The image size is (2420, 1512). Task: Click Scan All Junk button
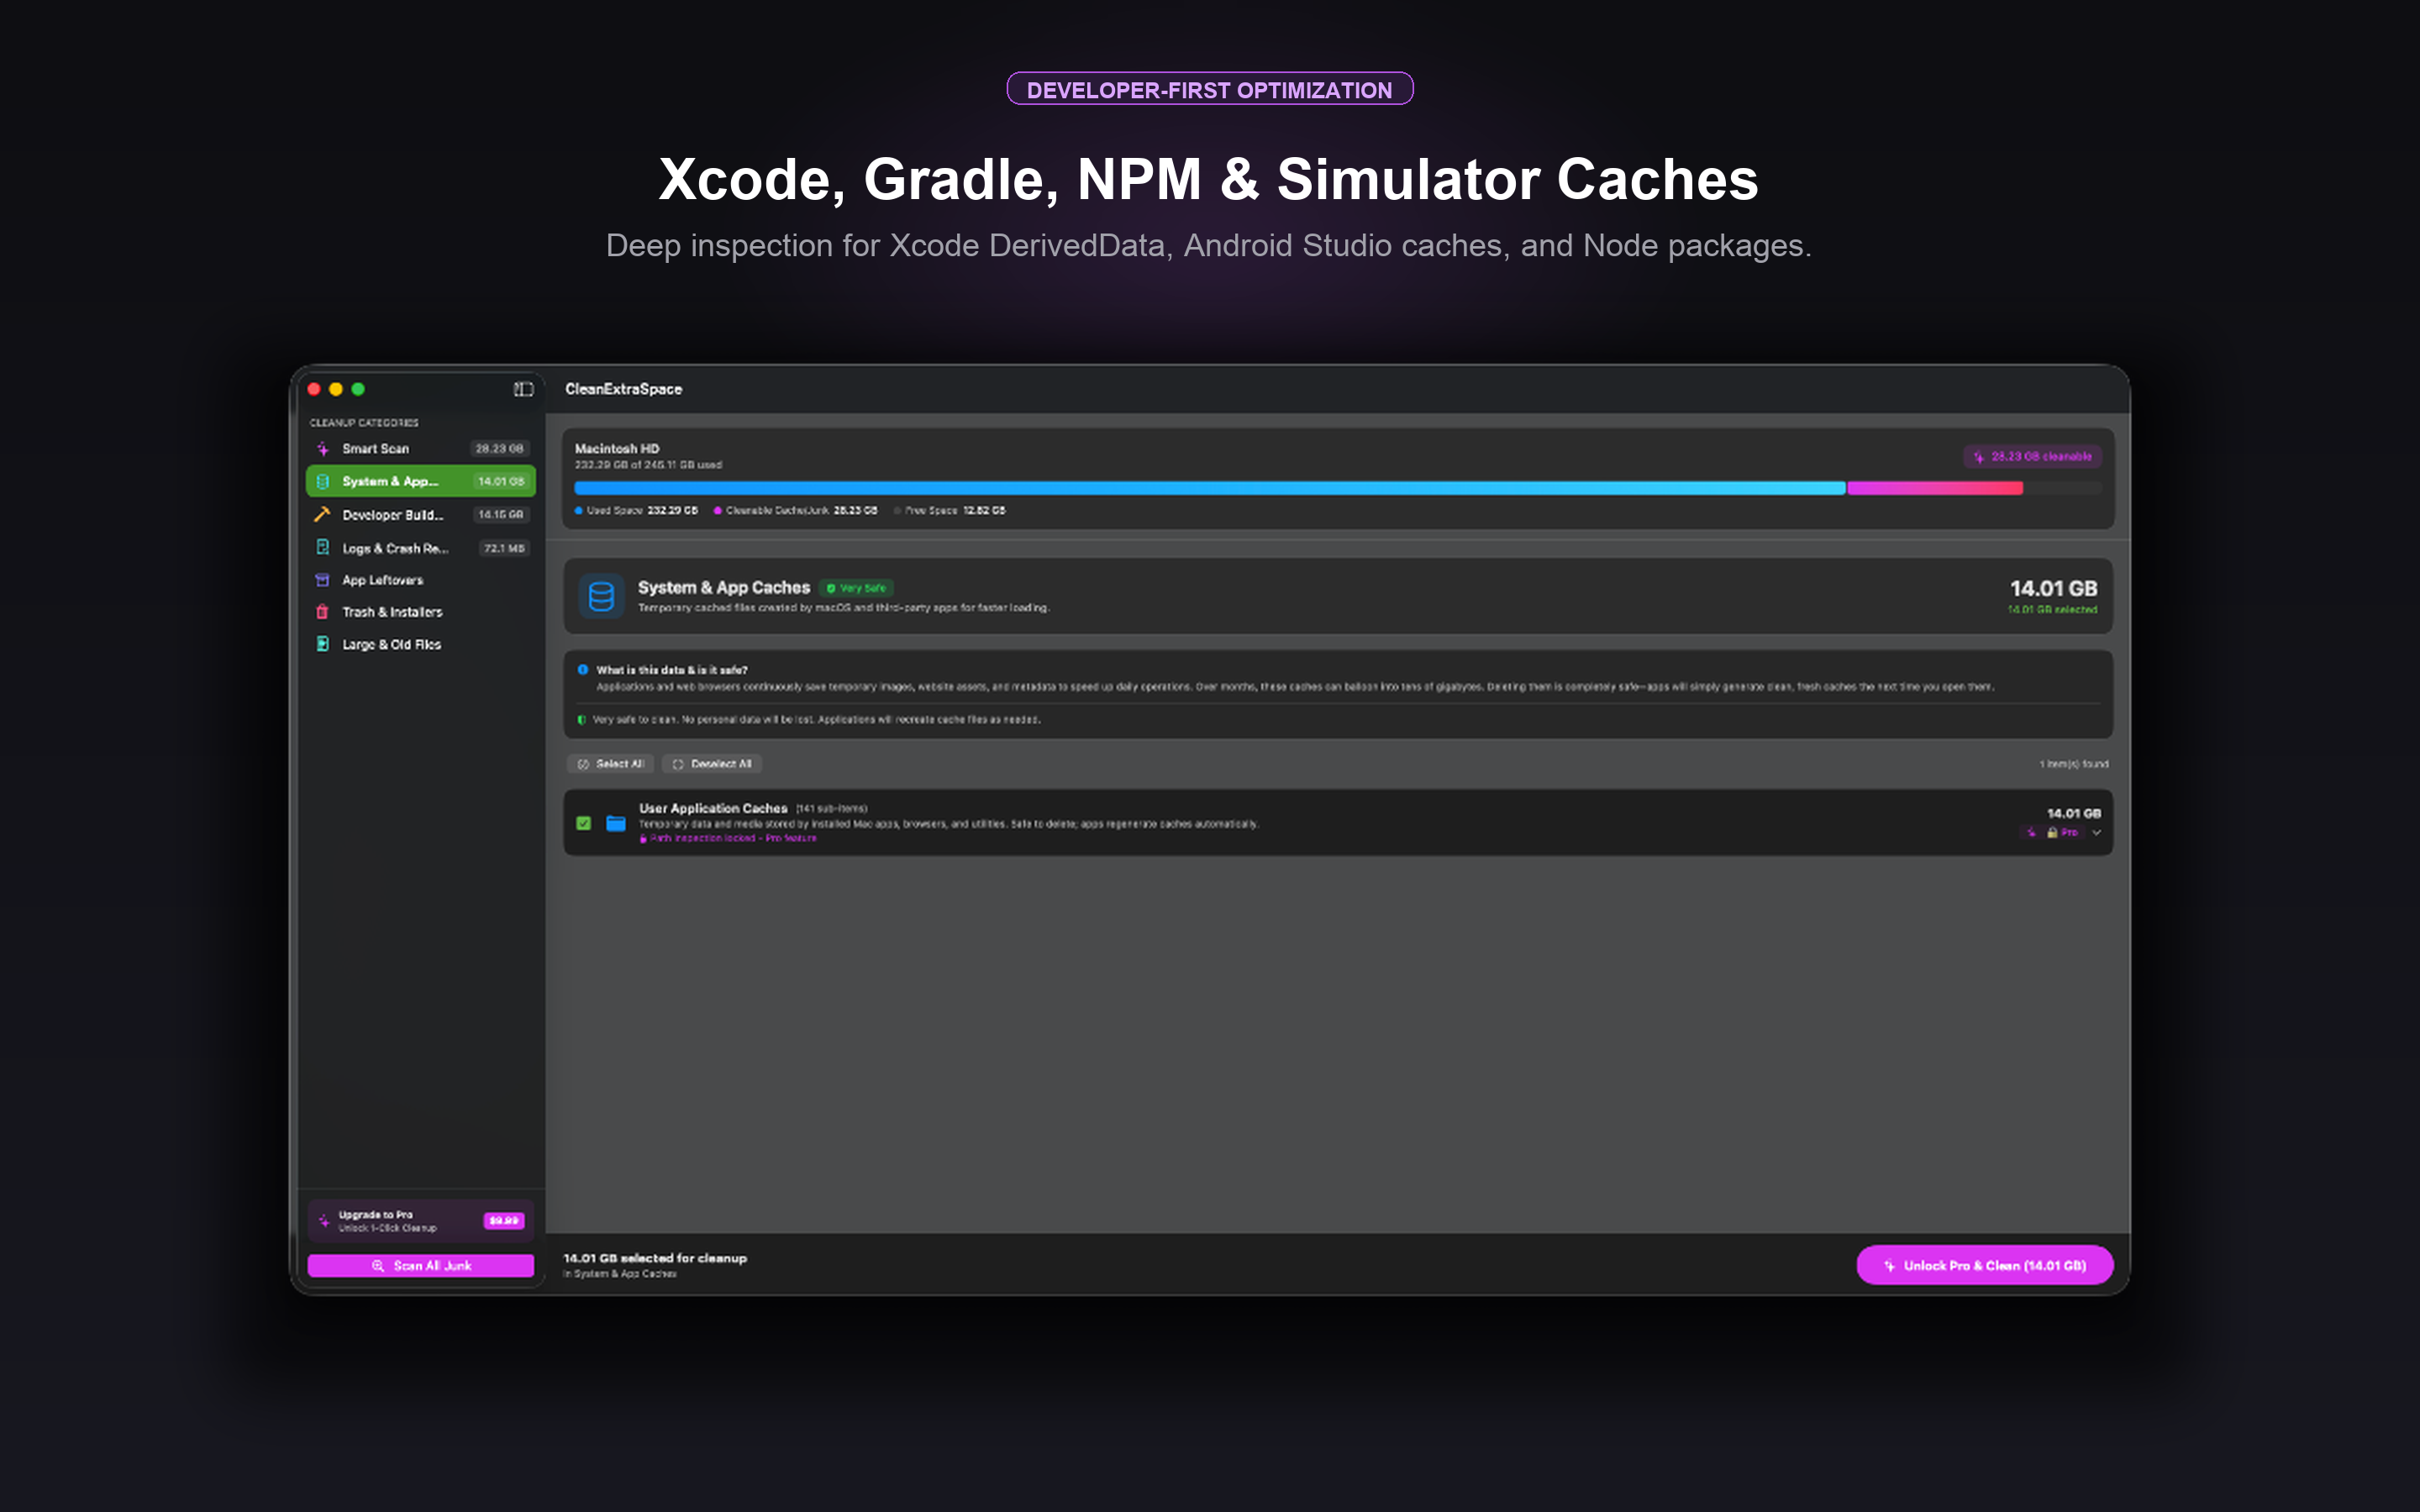tap(421, 1266)
